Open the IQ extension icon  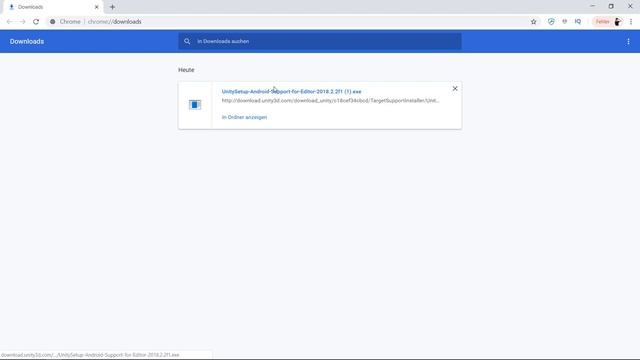578,22
